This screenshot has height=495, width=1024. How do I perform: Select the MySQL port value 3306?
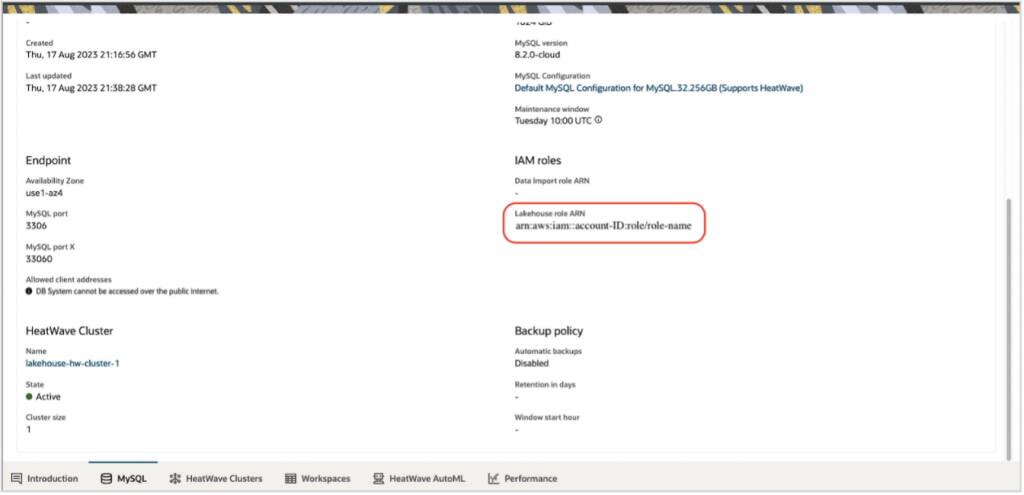(36, 226)
